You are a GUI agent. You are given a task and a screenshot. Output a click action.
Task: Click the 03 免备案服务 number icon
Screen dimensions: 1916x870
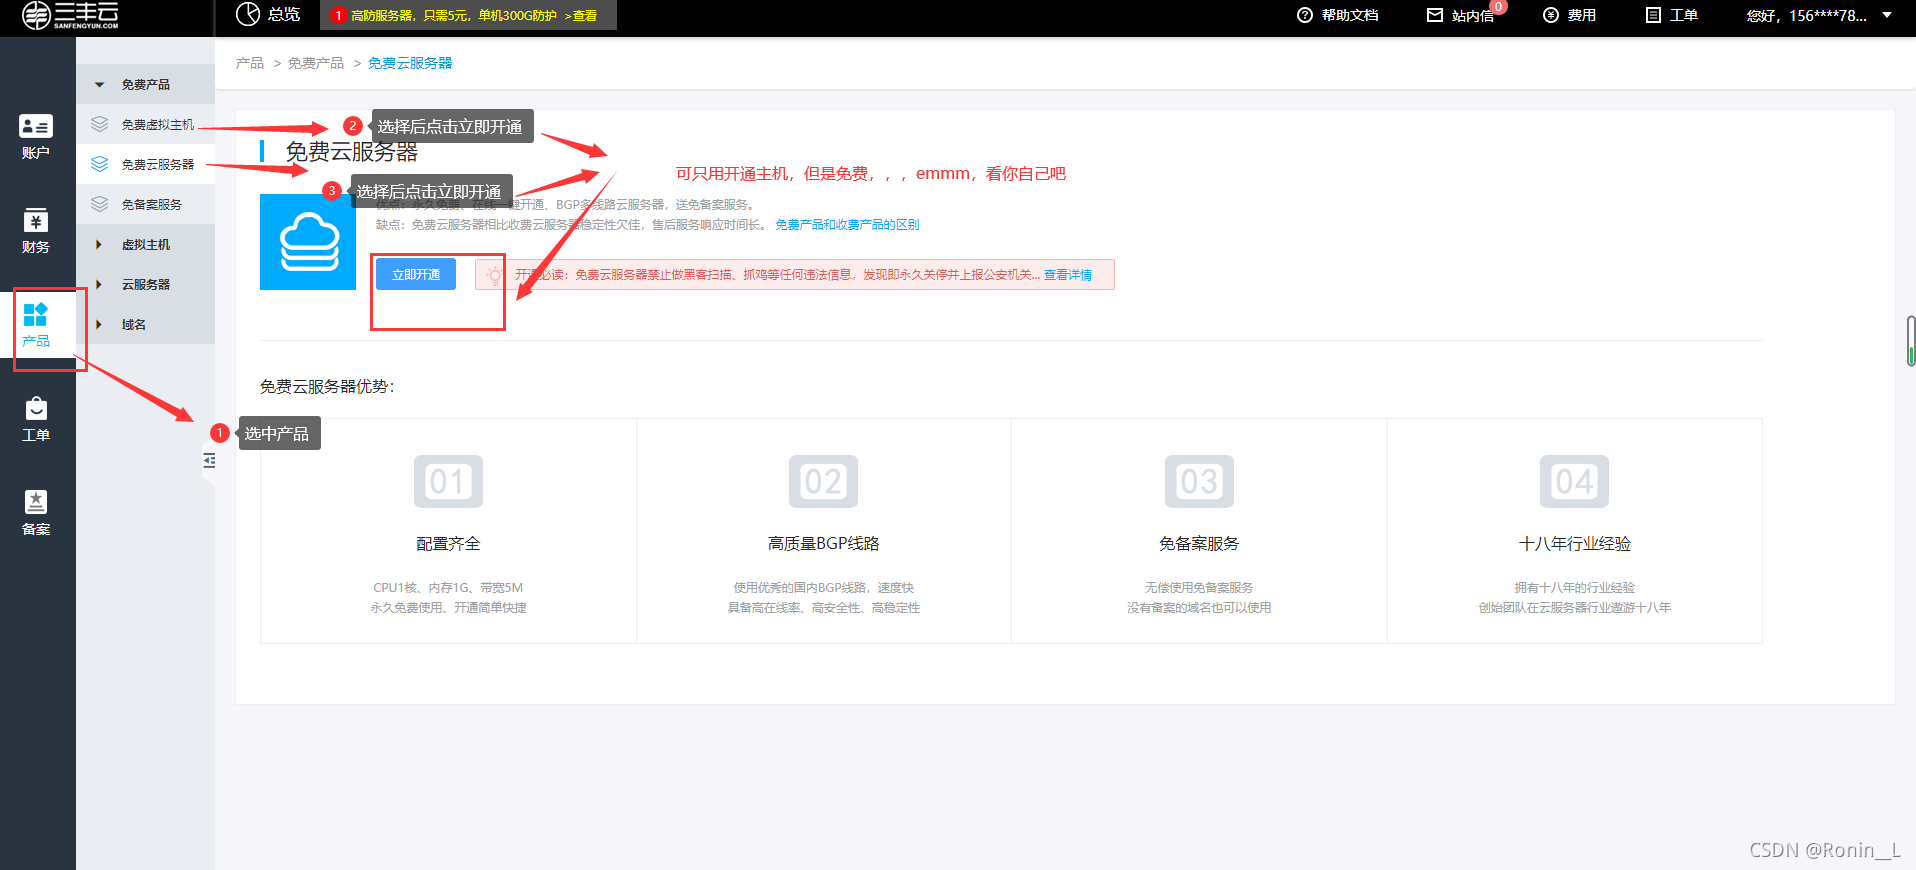coord(1199,481)
